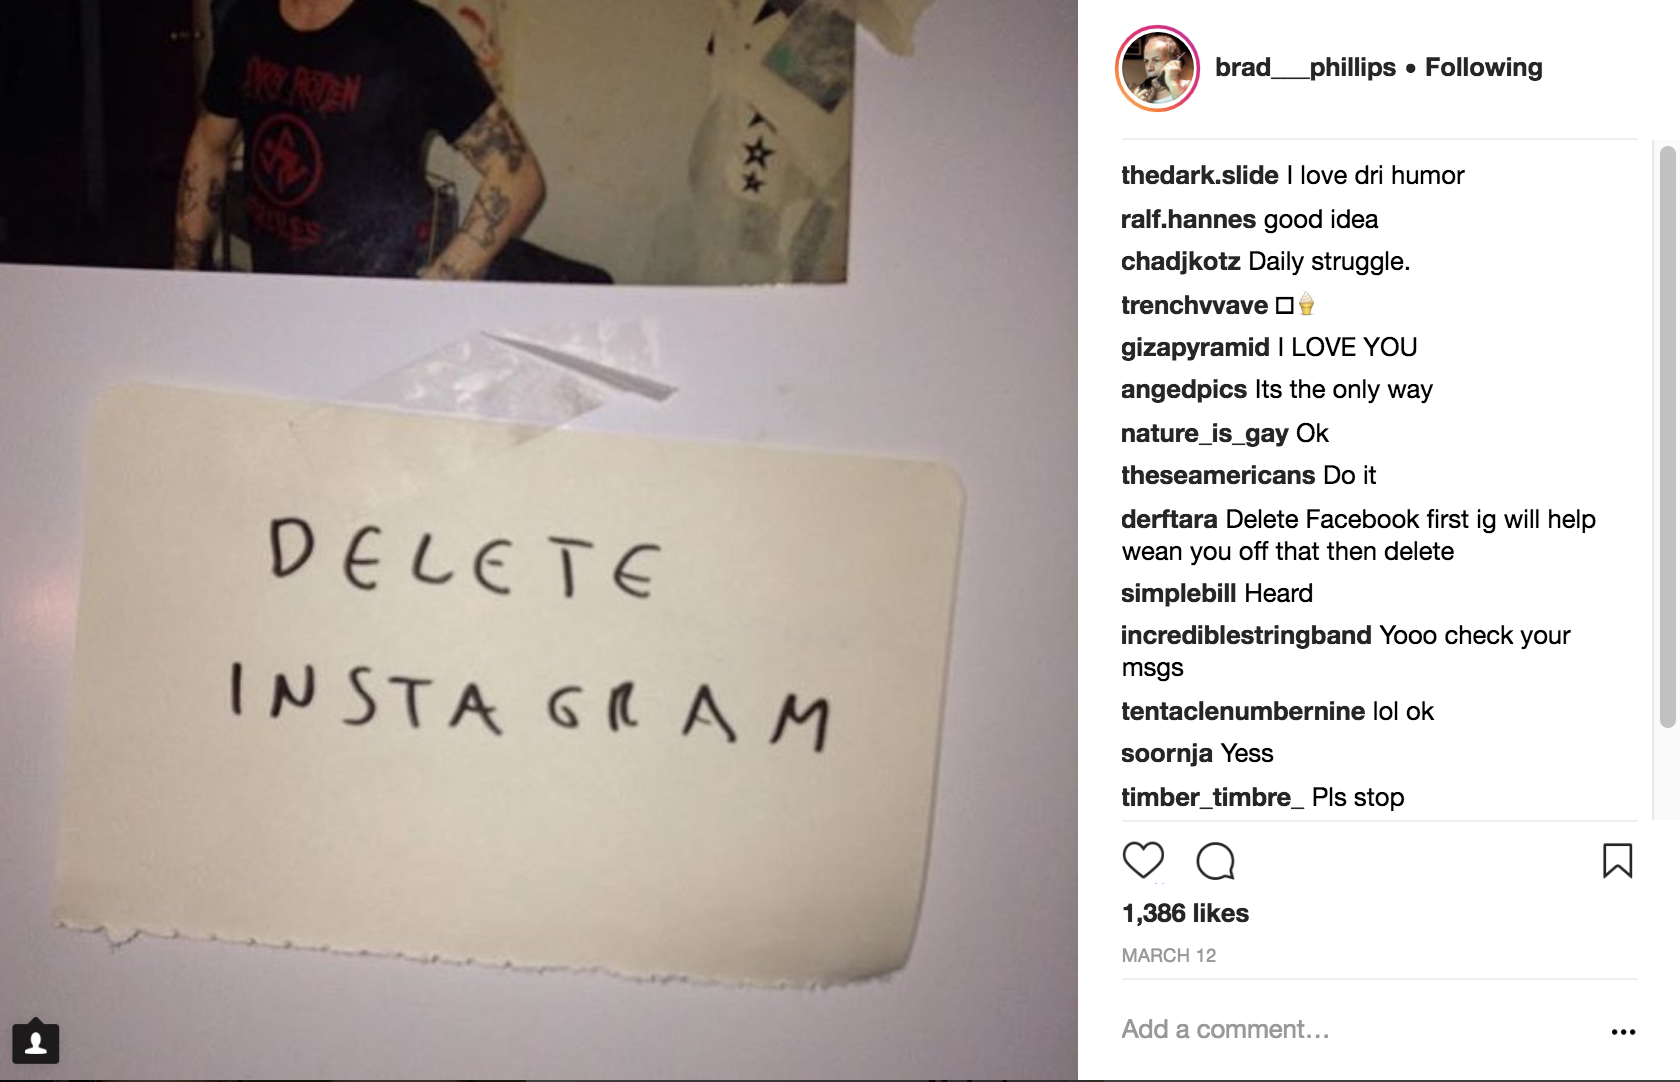Open brad___phillips profile picture

[x=1157, y=68]
